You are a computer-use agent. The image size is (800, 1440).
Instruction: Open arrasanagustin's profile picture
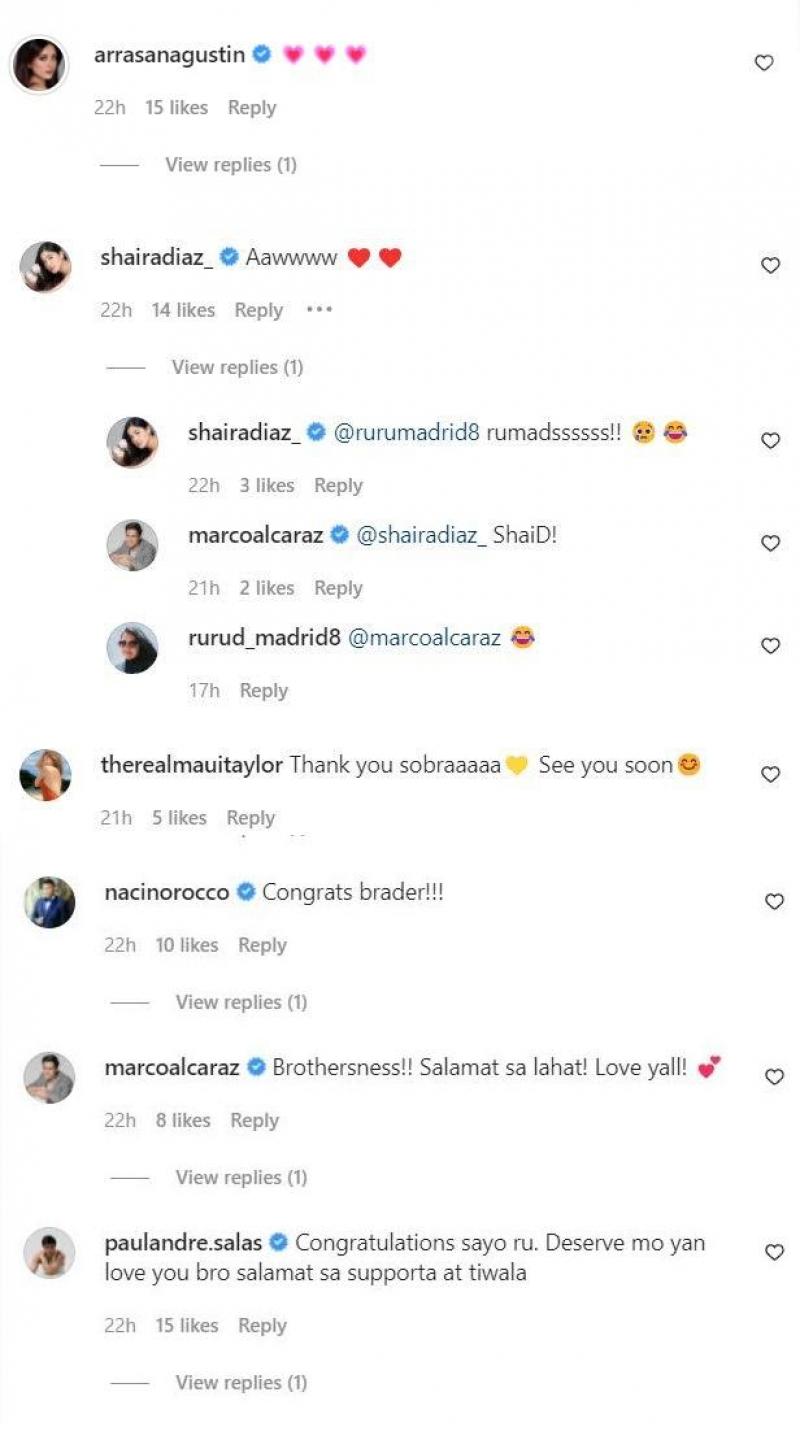pos(39,64)
